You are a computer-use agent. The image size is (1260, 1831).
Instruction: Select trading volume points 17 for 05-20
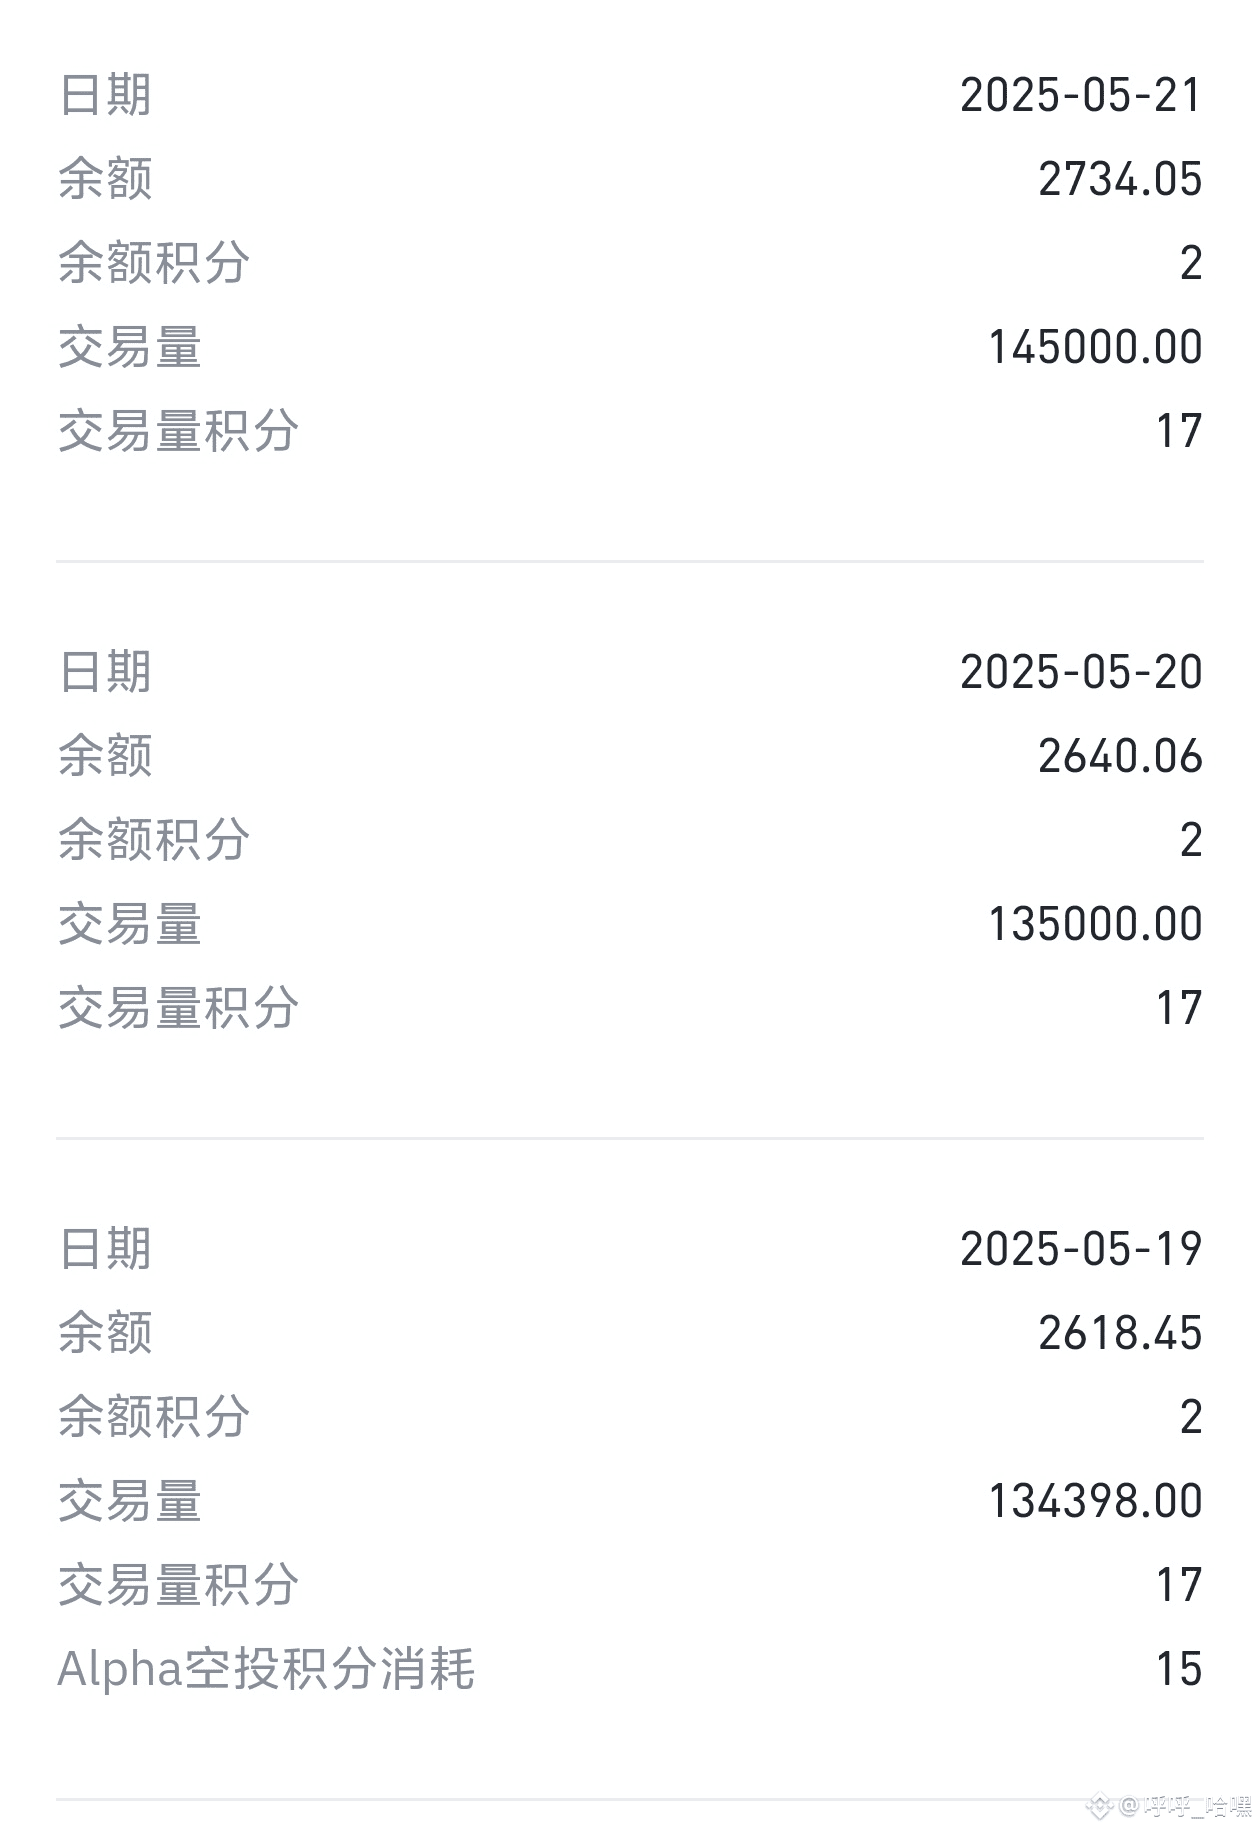1179,1008
